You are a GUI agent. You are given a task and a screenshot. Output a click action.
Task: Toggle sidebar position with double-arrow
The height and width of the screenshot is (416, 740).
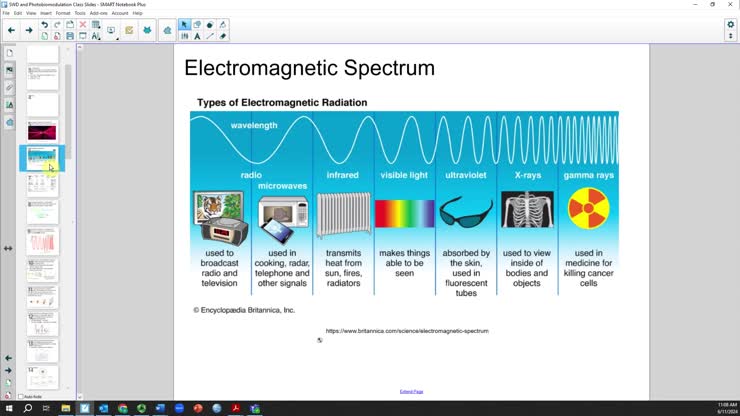pos(8,248)
